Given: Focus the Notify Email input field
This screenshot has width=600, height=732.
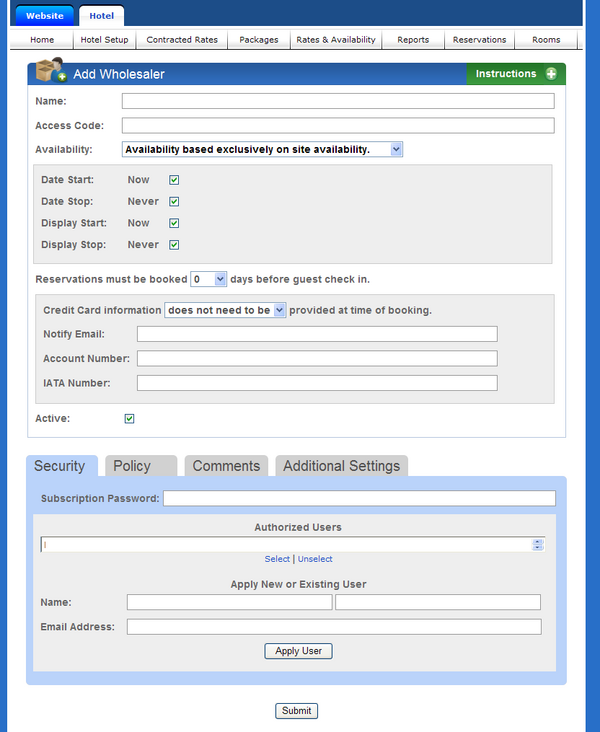Looking at the screenshot, I should (317, 334).
